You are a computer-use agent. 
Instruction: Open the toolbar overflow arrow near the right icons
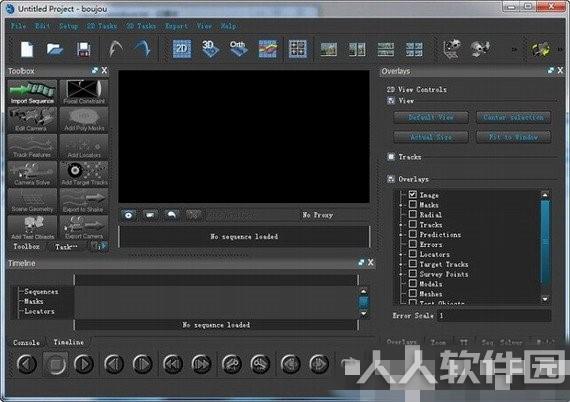pyautogui.click(x=514, y=49)
